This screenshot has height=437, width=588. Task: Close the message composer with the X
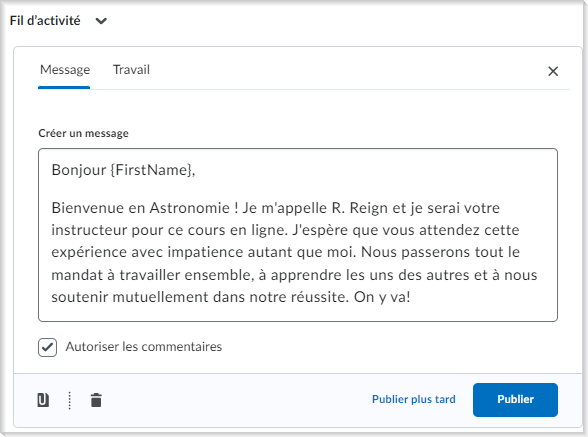[x=553, y=71]
